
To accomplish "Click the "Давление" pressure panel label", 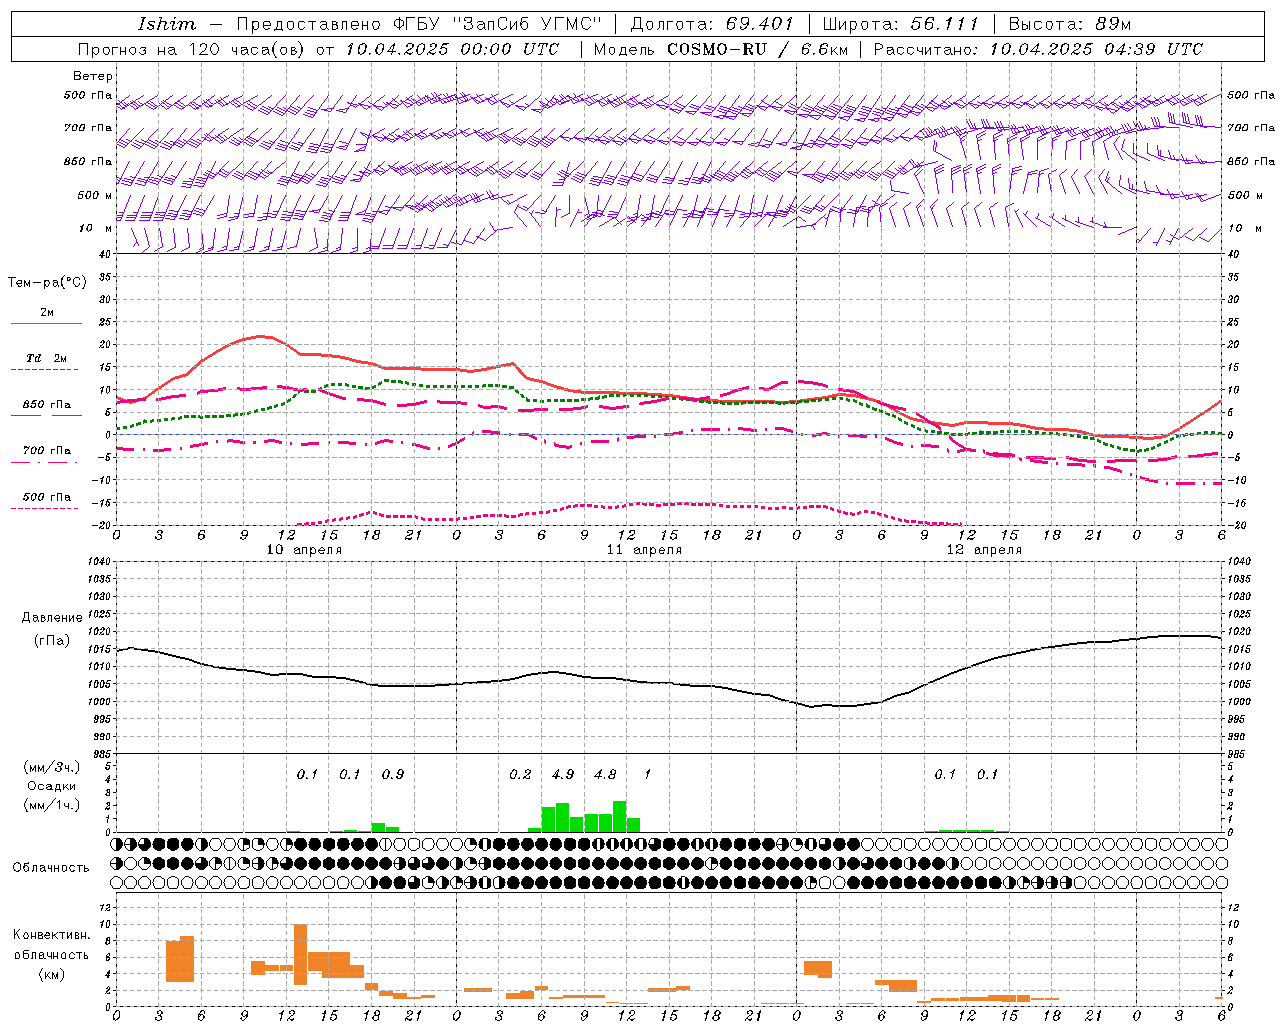I will [x=52, y=618].
